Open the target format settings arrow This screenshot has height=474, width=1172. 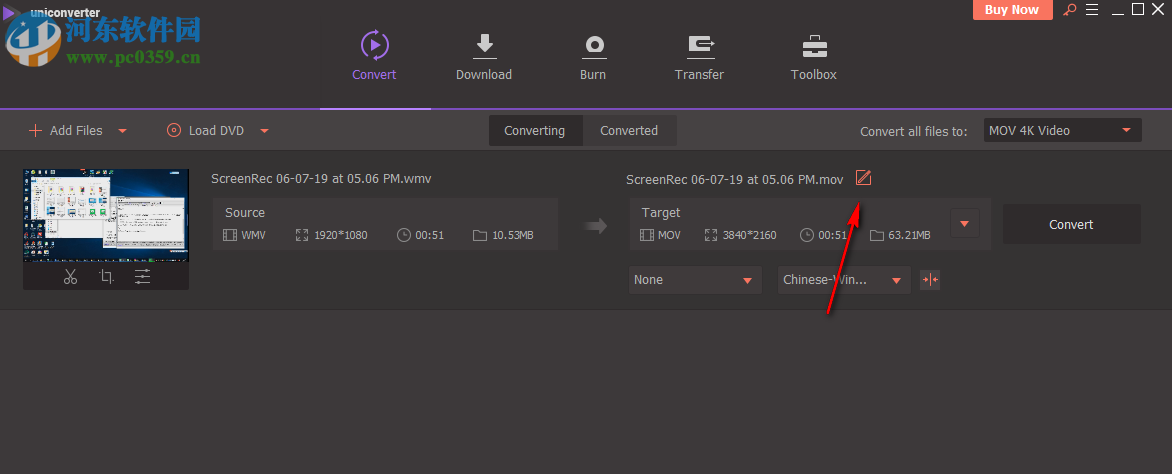coord(964,224)
